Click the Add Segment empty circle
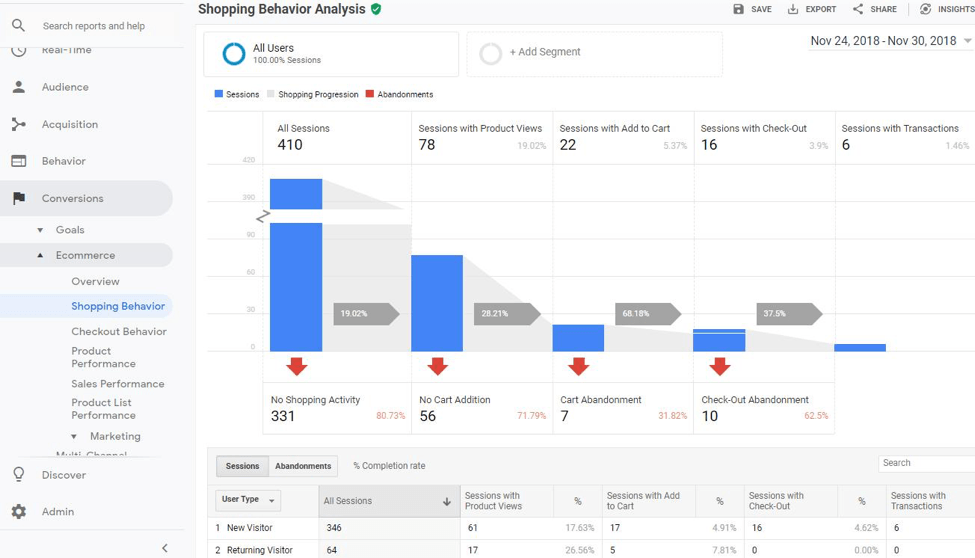975x558 pixels. click(490, 53)
